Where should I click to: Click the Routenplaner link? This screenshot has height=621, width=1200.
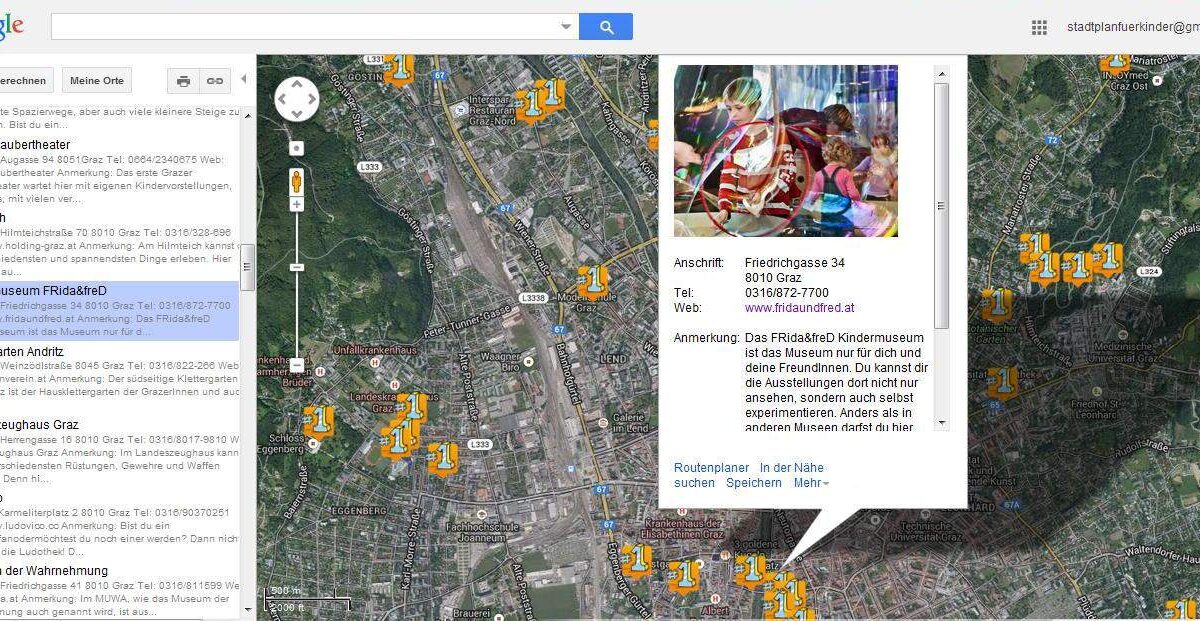711,467
